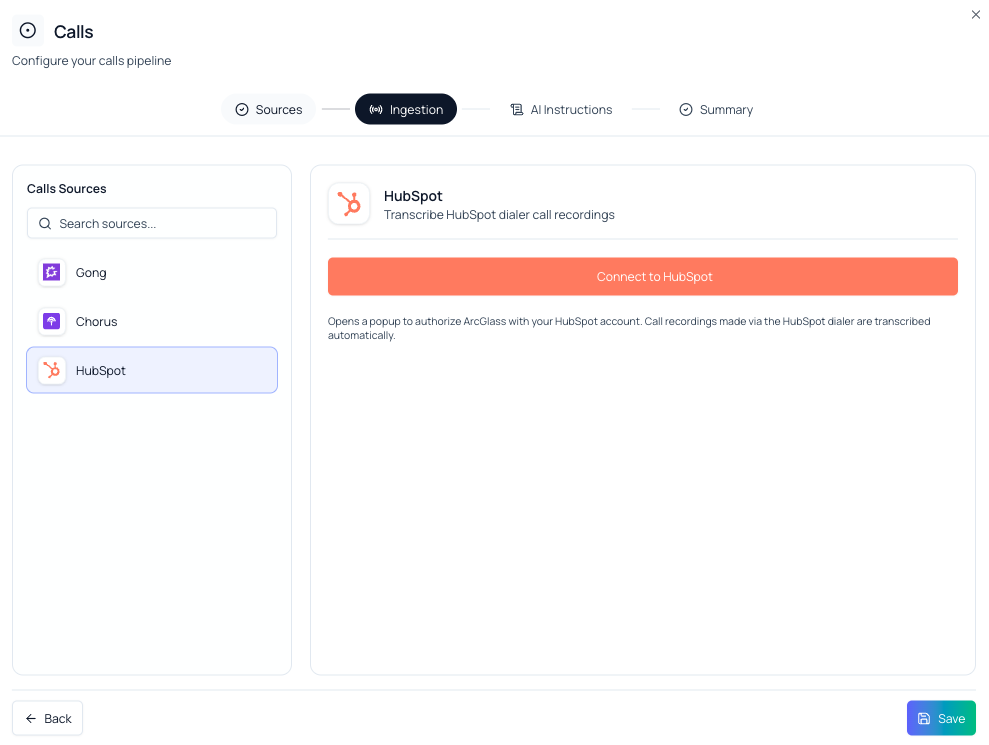Image resolution: width=989 pixels, height=745 pixels.
Task: Click the Calls target icon in header
Action: point(28,30)
